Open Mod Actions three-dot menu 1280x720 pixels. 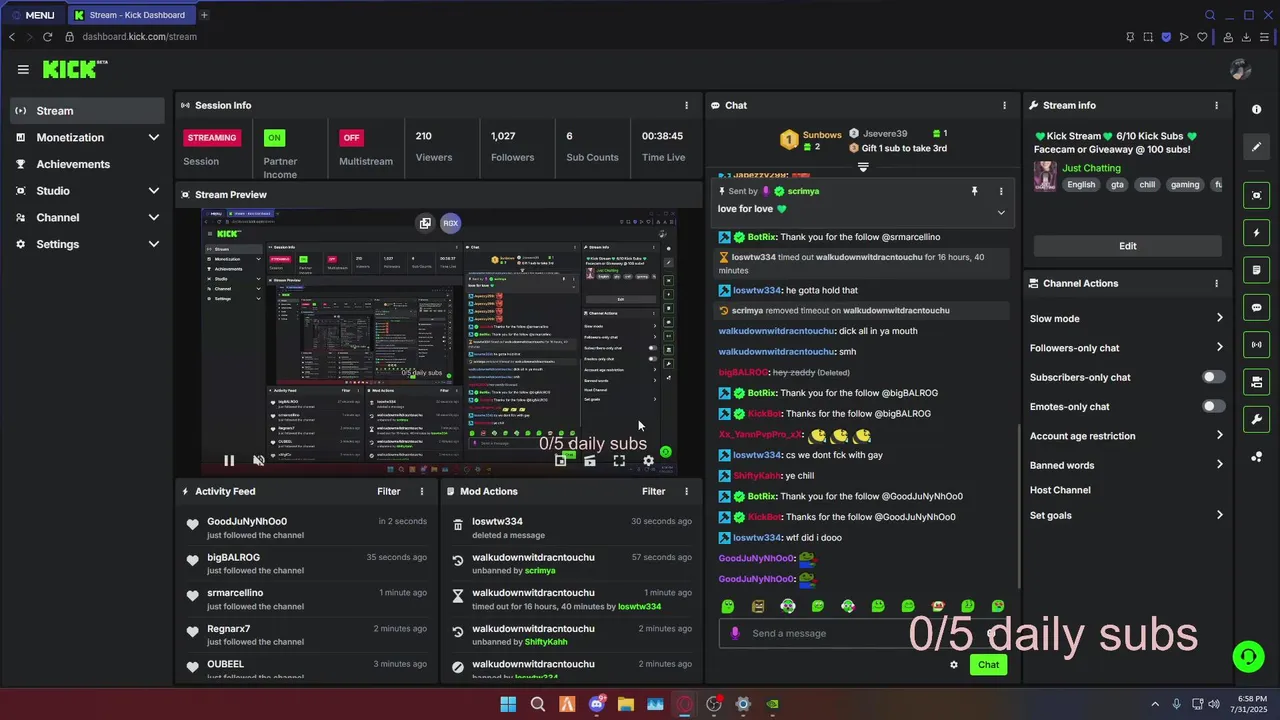pos(686,491)
